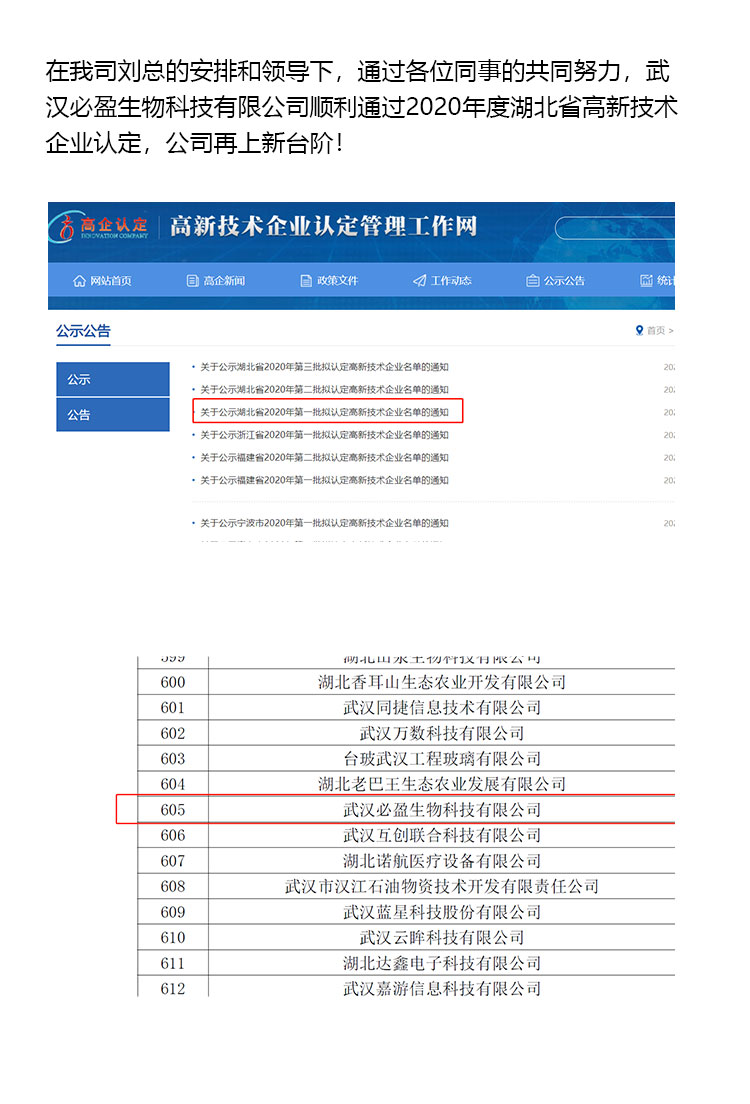
Task: Click the icon beside 公示公告 in navbar
Action: (533, 281)
